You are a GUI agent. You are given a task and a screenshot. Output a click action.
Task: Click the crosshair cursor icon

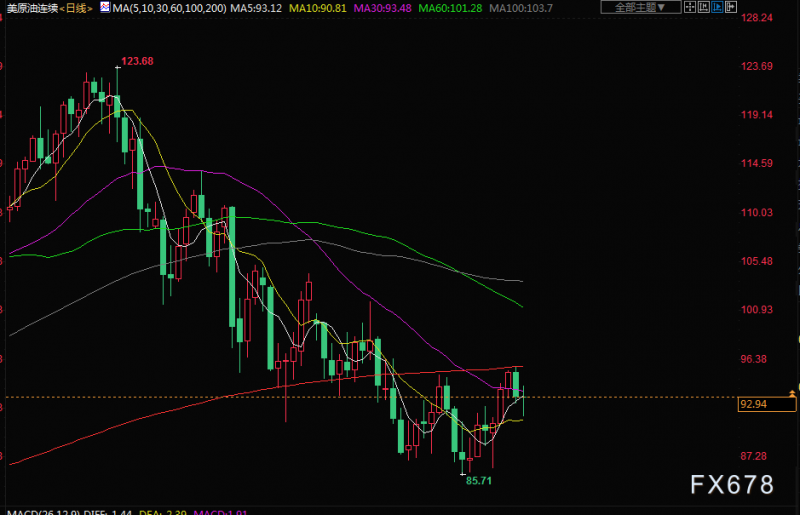[x=690, y=7]
